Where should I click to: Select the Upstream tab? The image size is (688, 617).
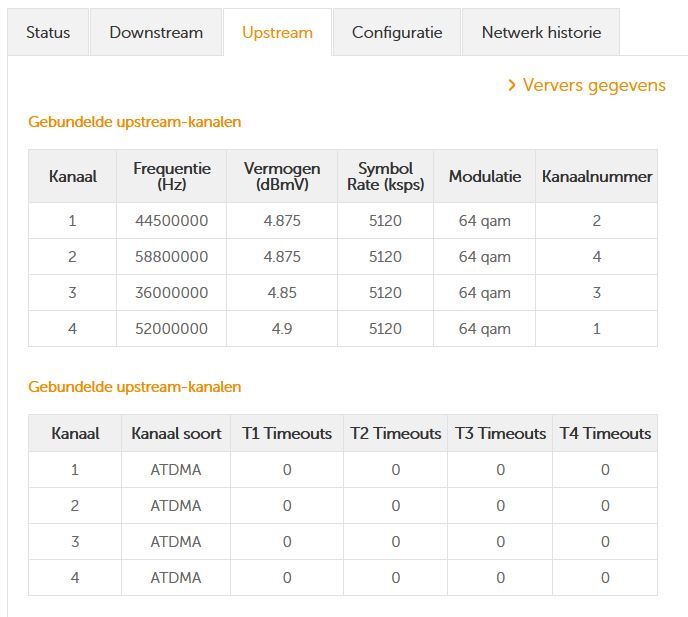(x=277, y=32)
